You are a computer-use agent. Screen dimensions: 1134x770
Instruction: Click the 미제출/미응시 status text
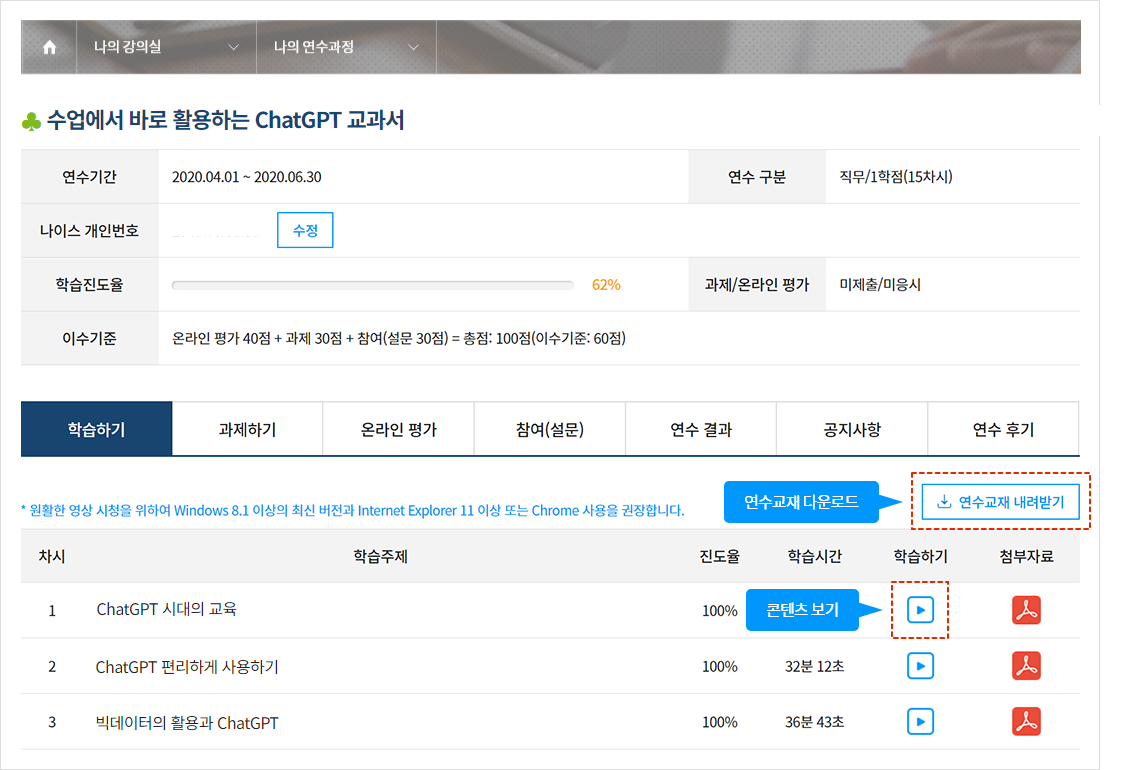(880, 285)
